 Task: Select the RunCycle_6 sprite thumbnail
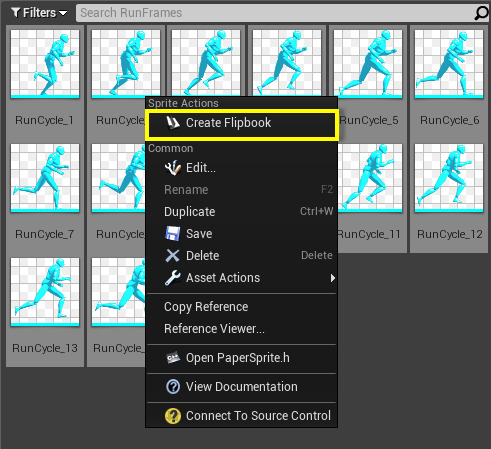(449, 64)
